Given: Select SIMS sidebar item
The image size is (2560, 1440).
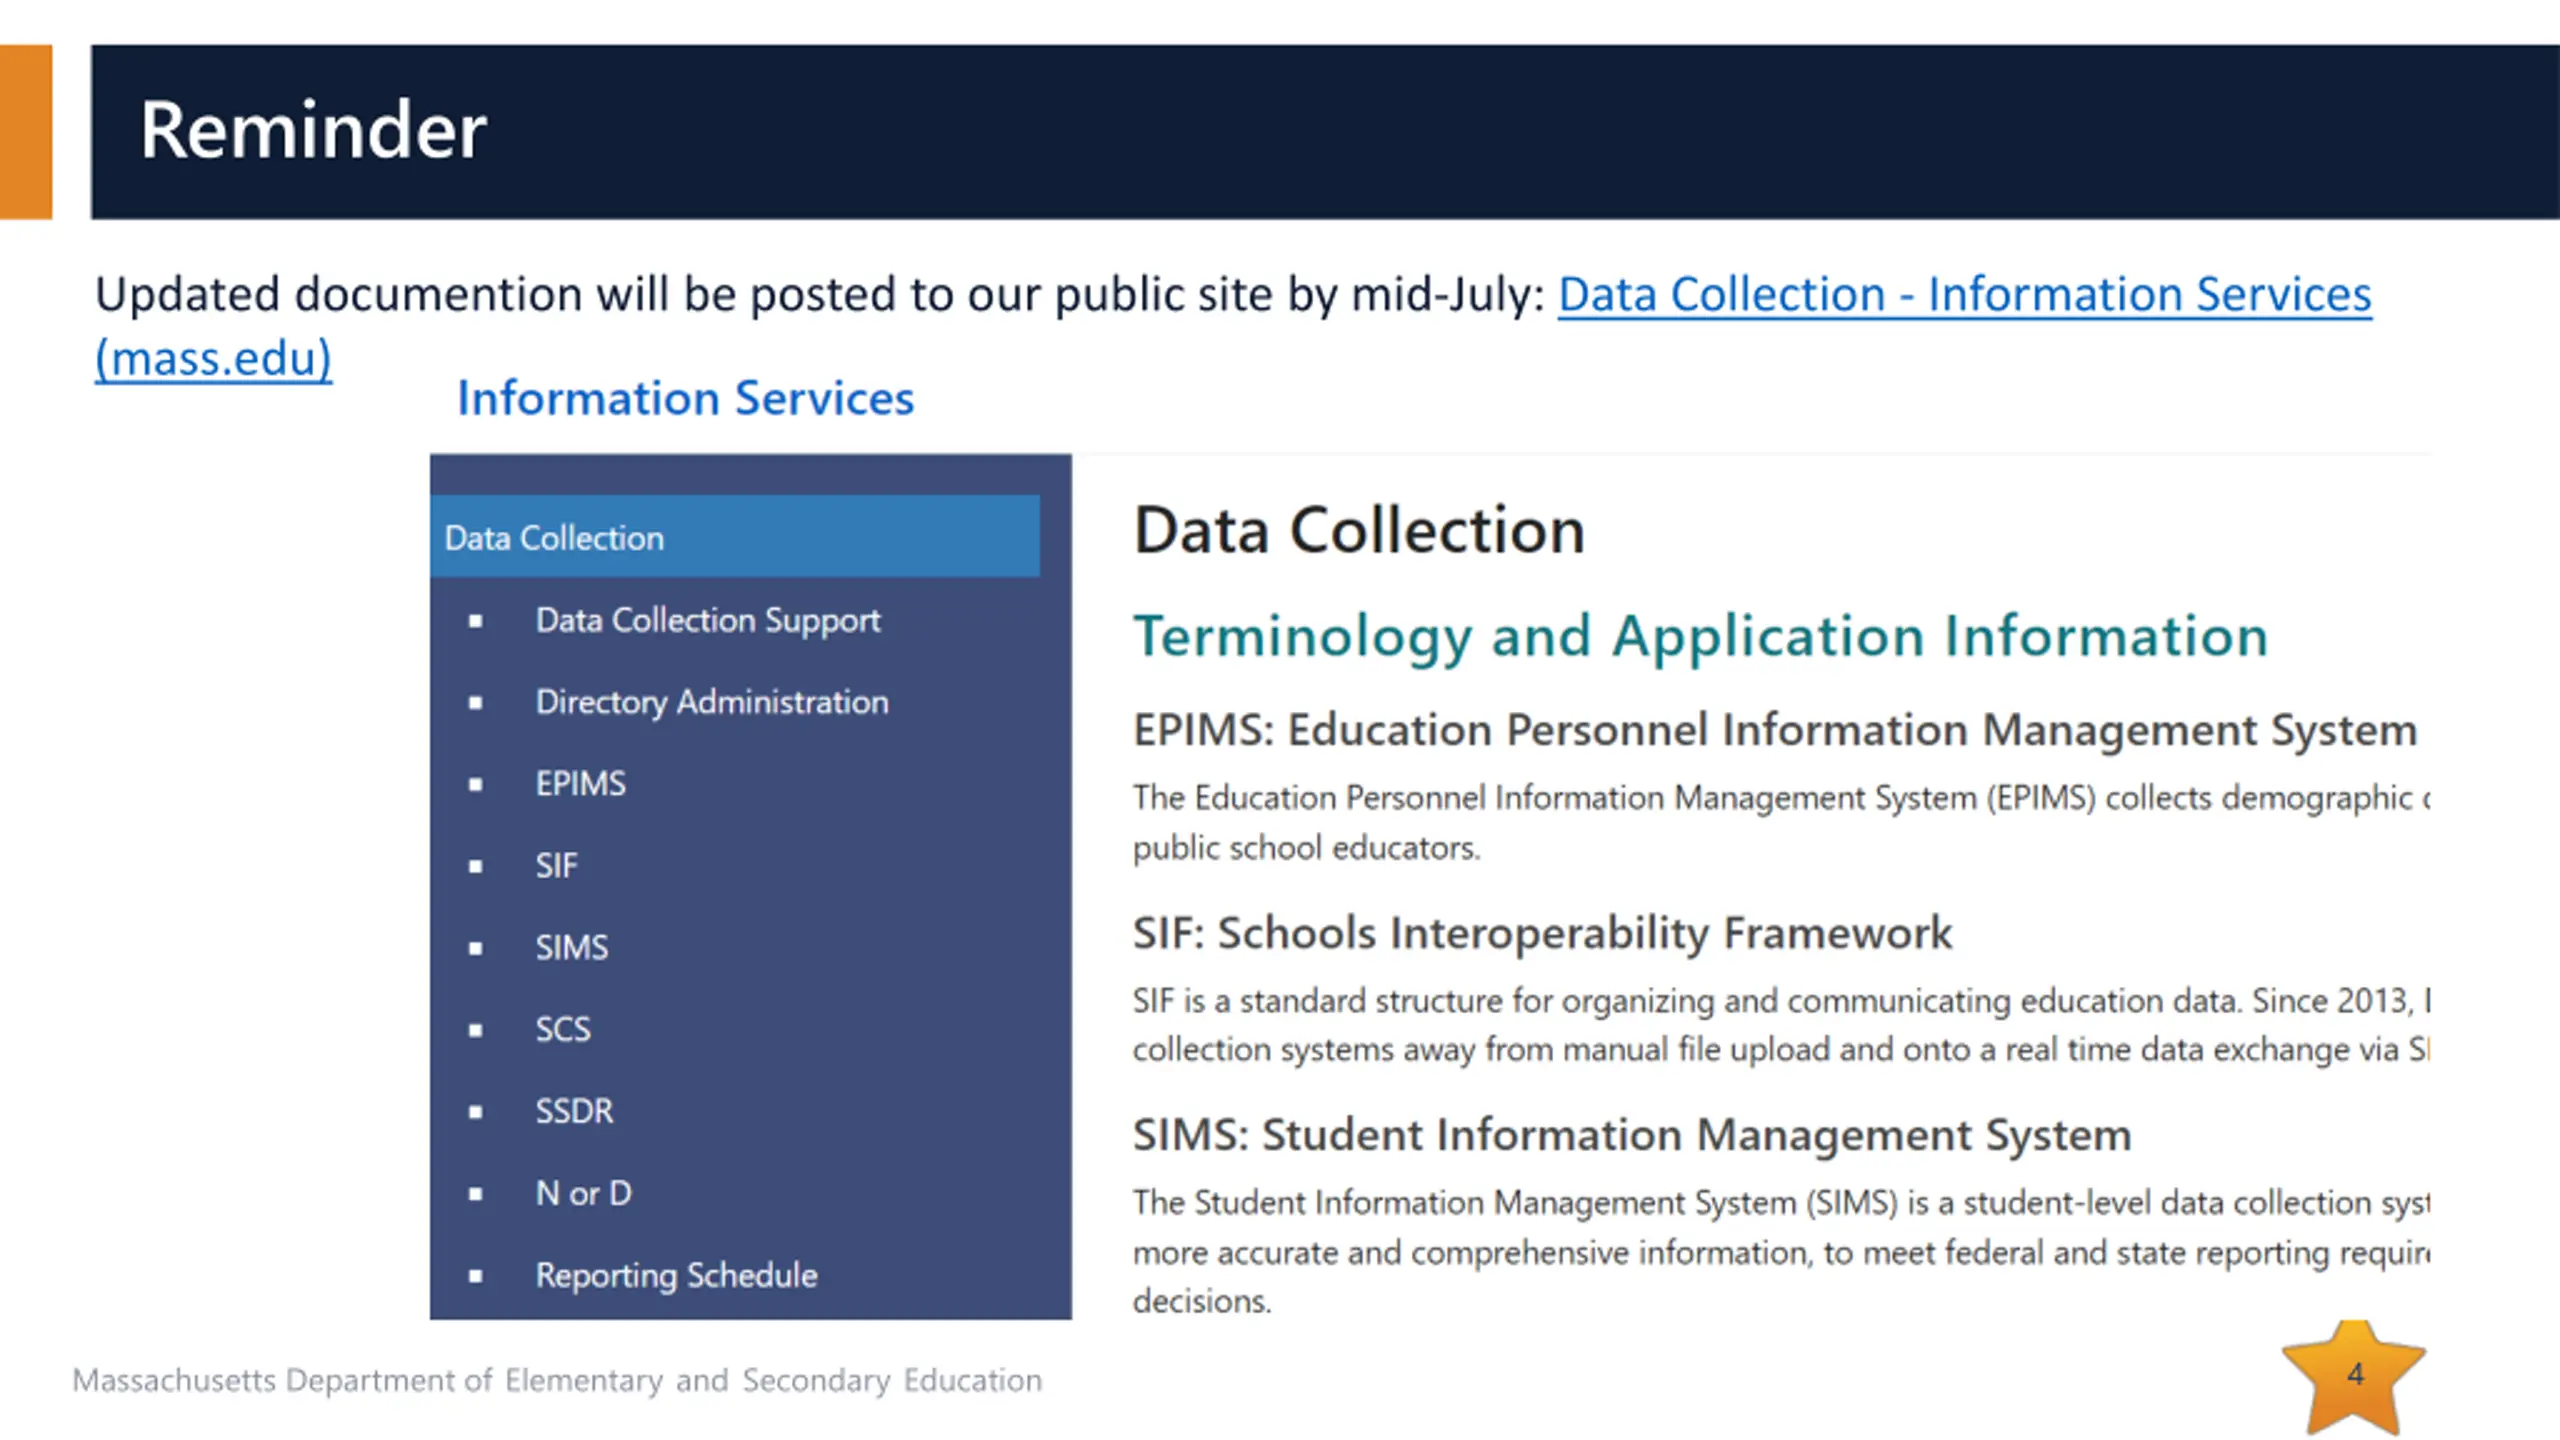Looking at the screenshot, I should click(x=571, y=948).
